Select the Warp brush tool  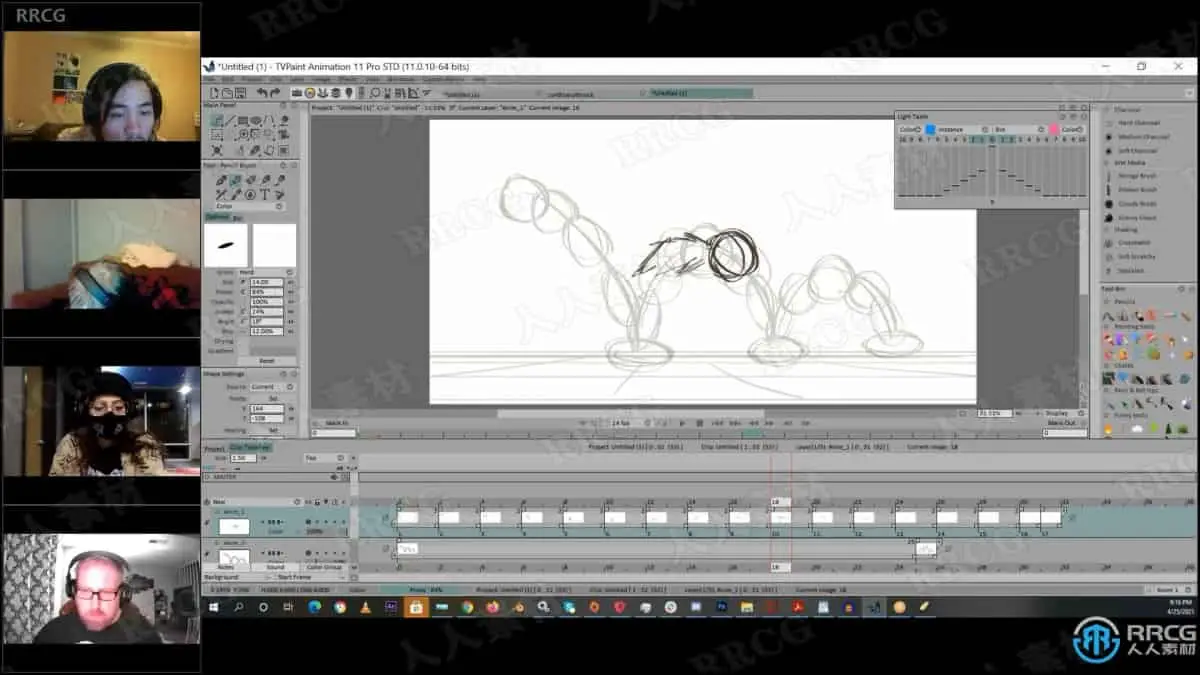[x=279, y=195]
